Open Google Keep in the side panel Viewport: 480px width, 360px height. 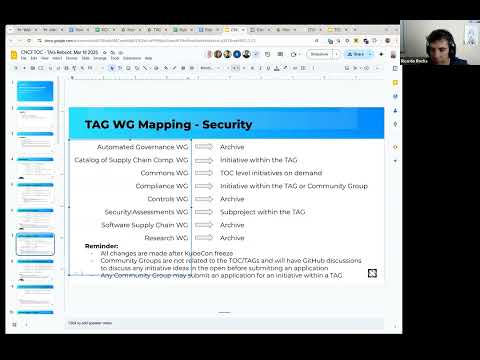coord(395,83)
